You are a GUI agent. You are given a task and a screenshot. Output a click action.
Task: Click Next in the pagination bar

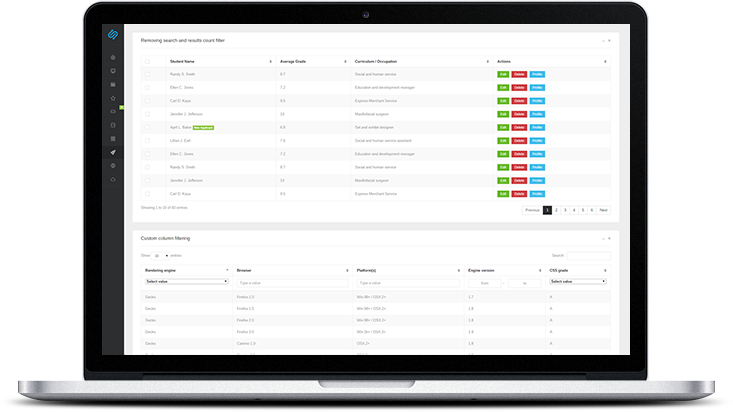click(x=603, y=210)
